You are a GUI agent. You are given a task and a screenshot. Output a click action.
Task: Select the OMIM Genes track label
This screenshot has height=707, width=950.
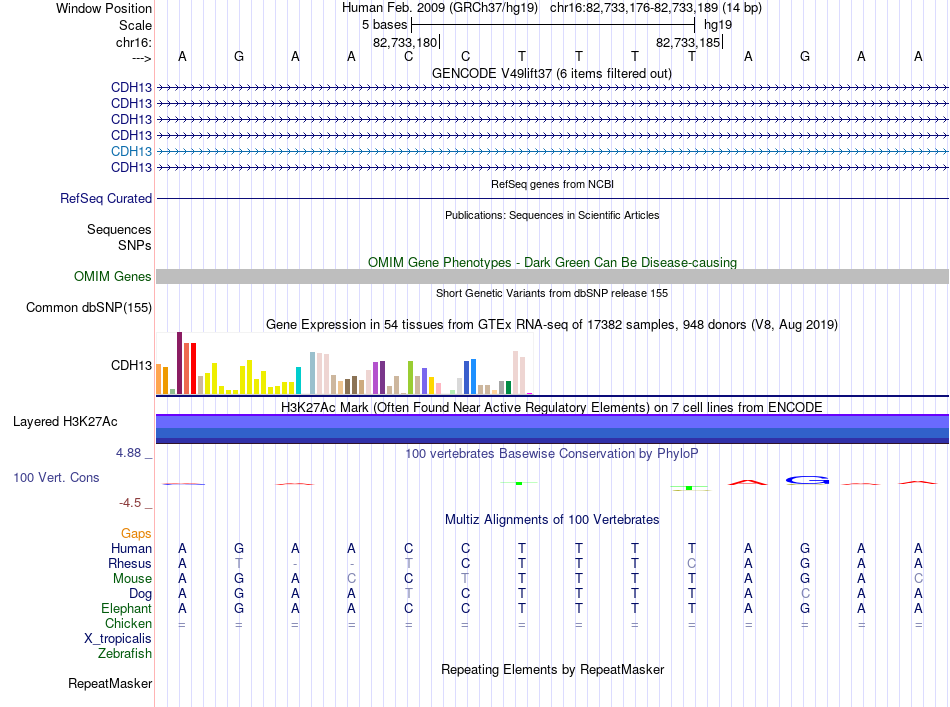coord(112,276)
